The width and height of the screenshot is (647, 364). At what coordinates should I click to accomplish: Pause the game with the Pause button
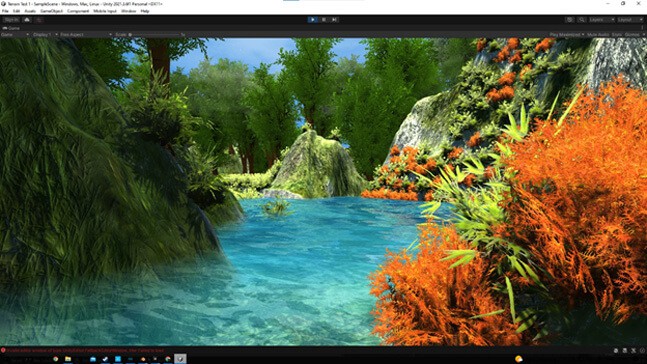324,19
